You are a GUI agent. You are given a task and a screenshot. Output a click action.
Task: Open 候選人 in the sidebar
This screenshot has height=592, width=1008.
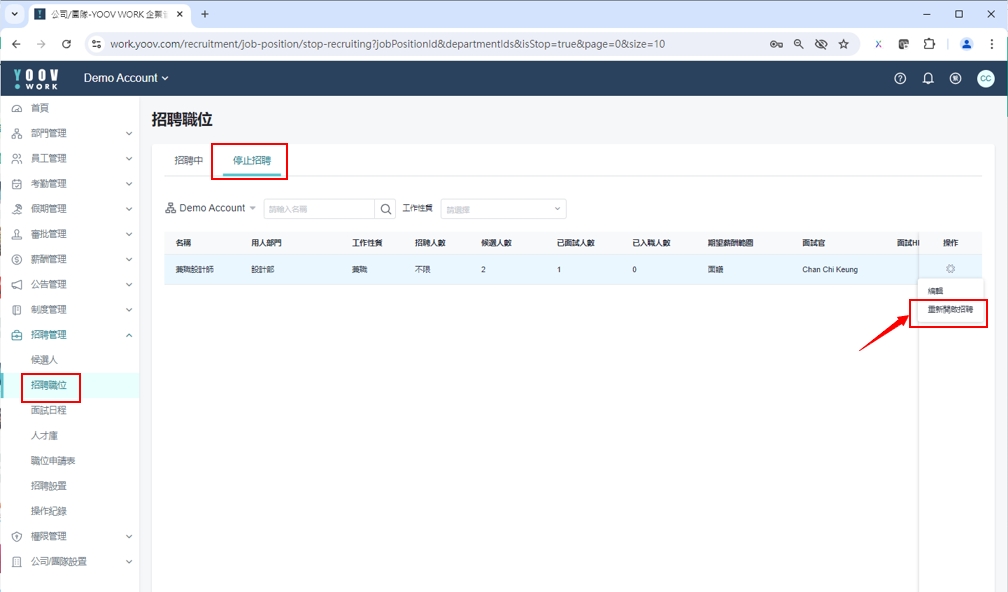point(45,359)
